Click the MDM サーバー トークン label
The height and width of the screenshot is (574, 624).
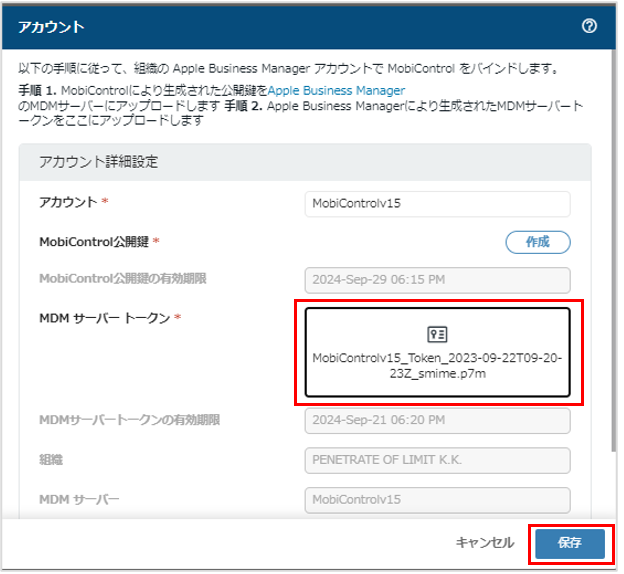105,318
